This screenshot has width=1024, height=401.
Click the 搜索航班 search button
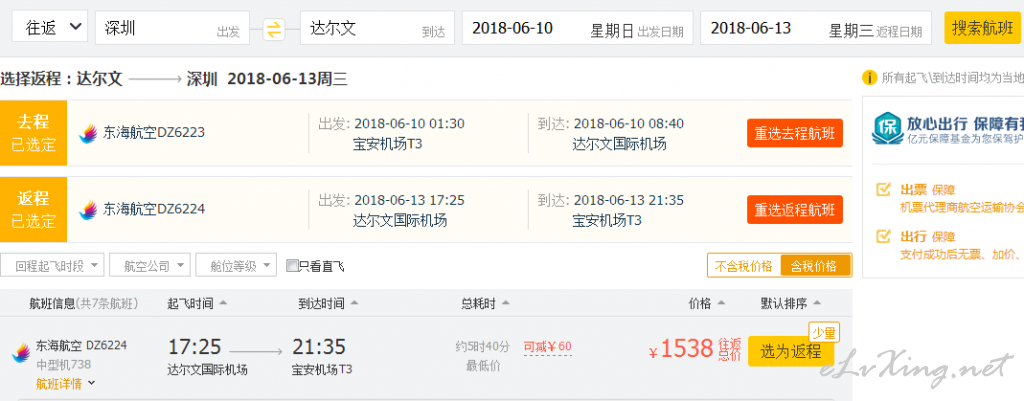[x=983, y=28]
